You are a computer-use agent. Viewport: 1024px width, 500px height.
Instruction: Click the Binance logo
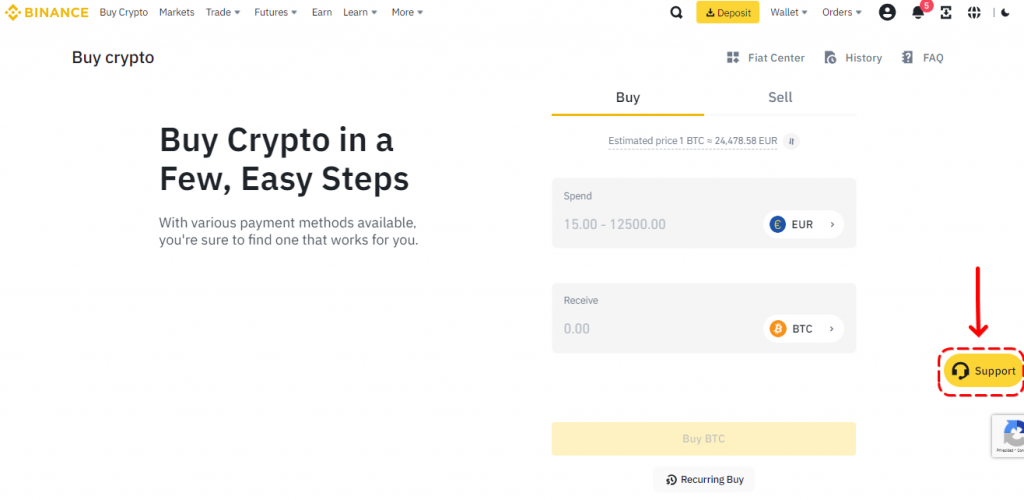point(47,13)
